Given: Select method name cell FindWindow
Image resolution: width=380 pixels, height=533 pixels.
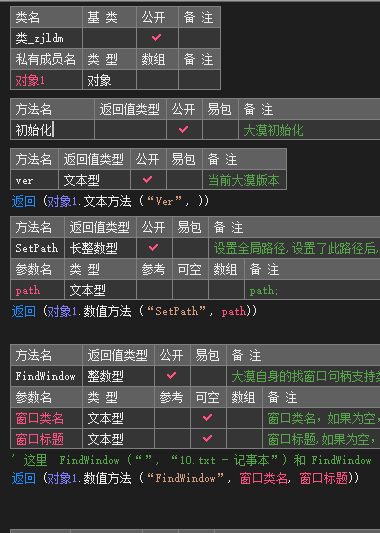Looking at the screenshot, I should click(47, 376).
